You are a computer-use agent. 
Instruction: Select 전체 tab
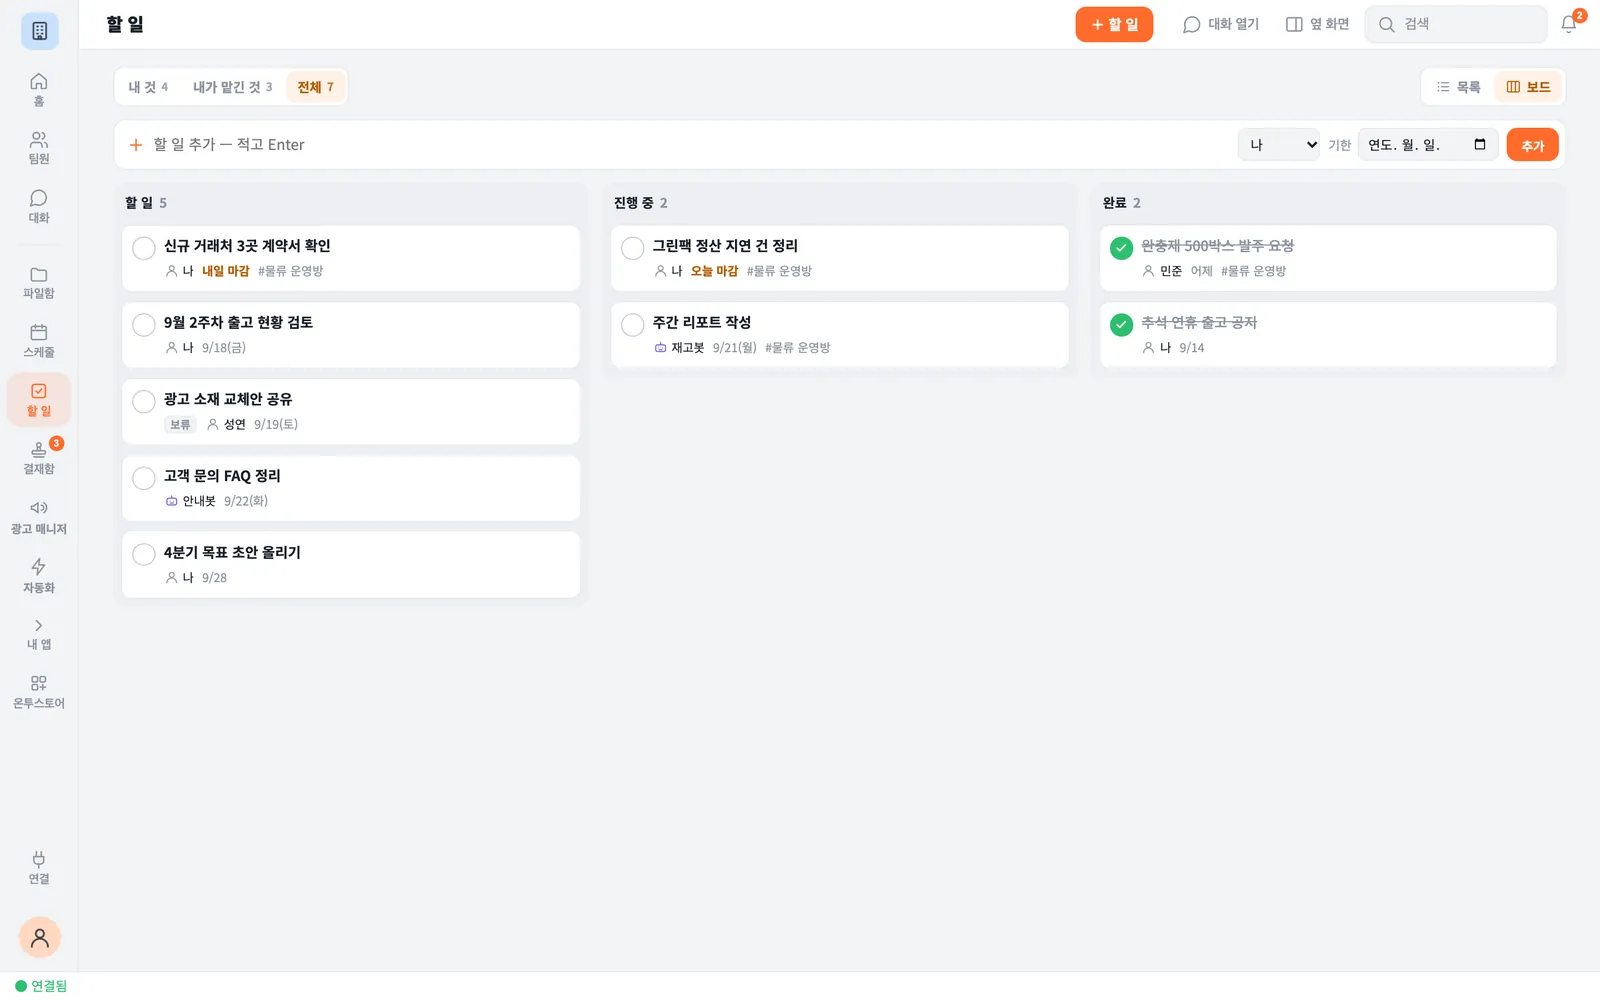click(x=315, y=87)
